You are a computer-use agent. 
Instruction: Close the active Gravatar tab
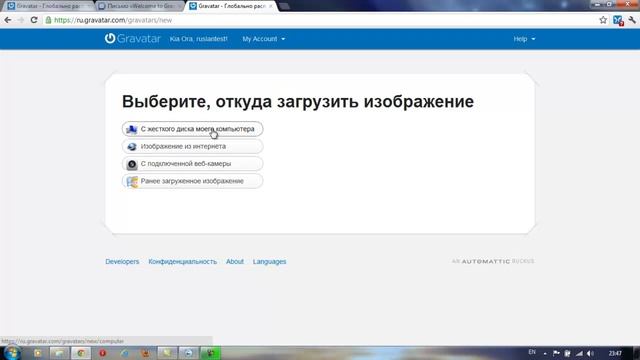pyautogui.click(x=270, y=6)
